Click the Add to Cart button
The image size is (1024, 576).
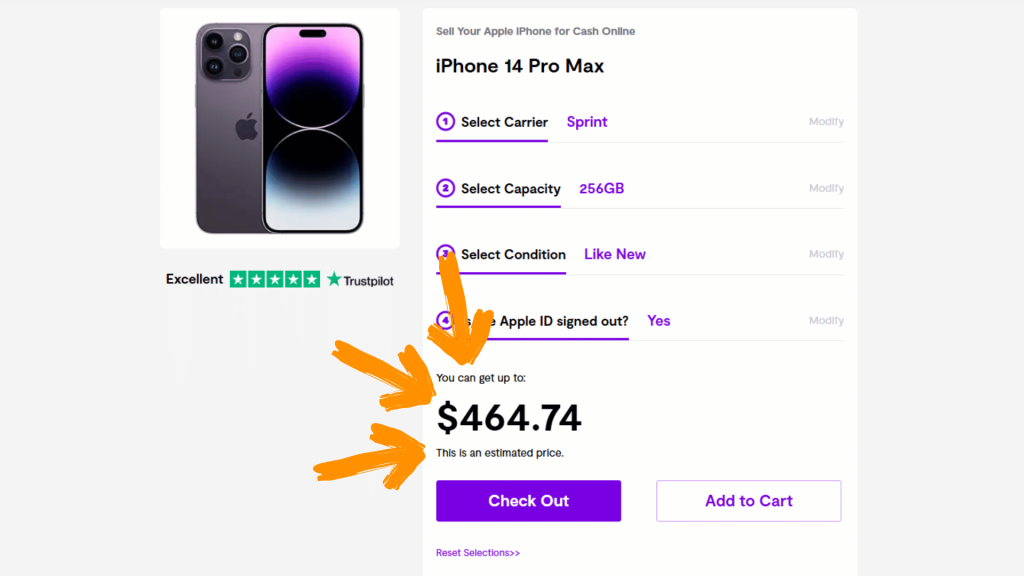(x=748, y=501)
